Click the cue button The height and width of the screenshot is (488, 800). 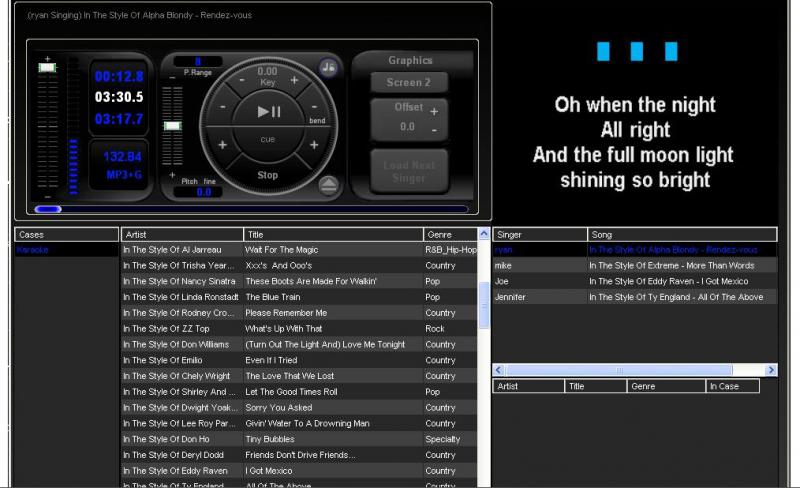pyautogui.click(x=267, y=139)
